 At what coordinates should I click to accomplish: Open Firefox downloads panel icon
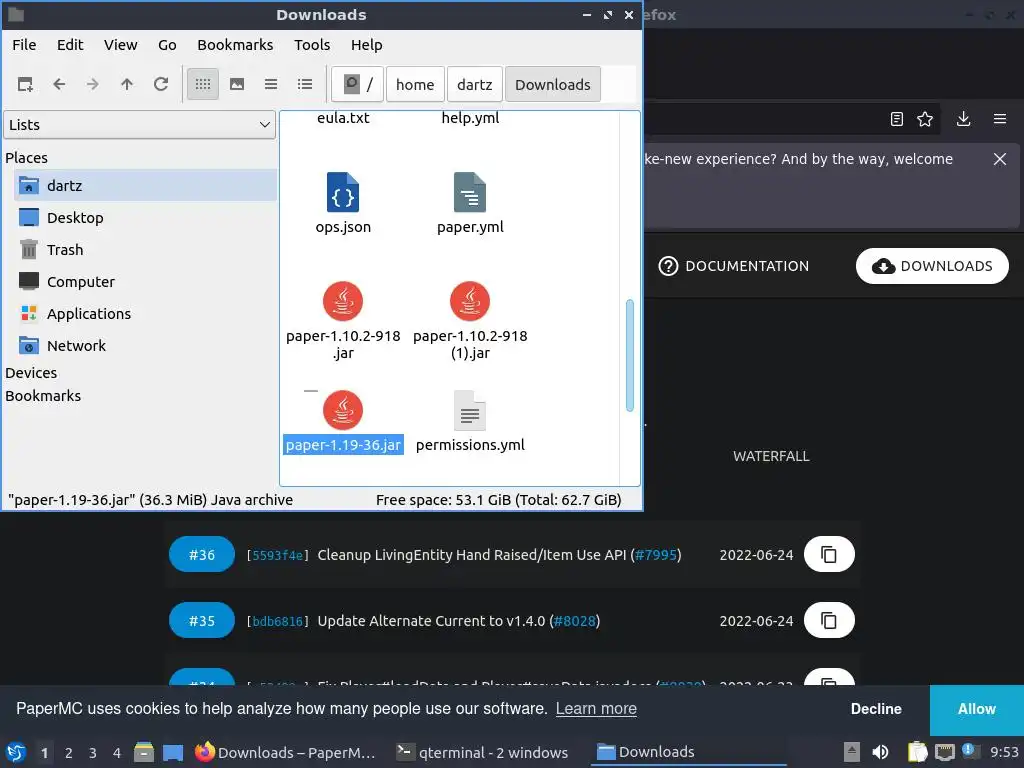pos(963,119)
